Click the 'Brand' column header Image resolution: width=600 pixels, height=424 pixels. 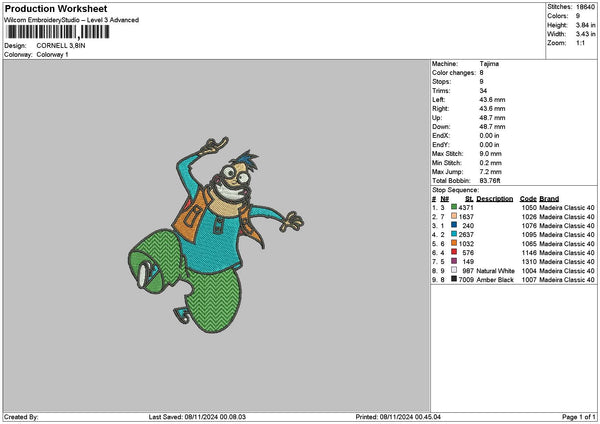point(549,199)
